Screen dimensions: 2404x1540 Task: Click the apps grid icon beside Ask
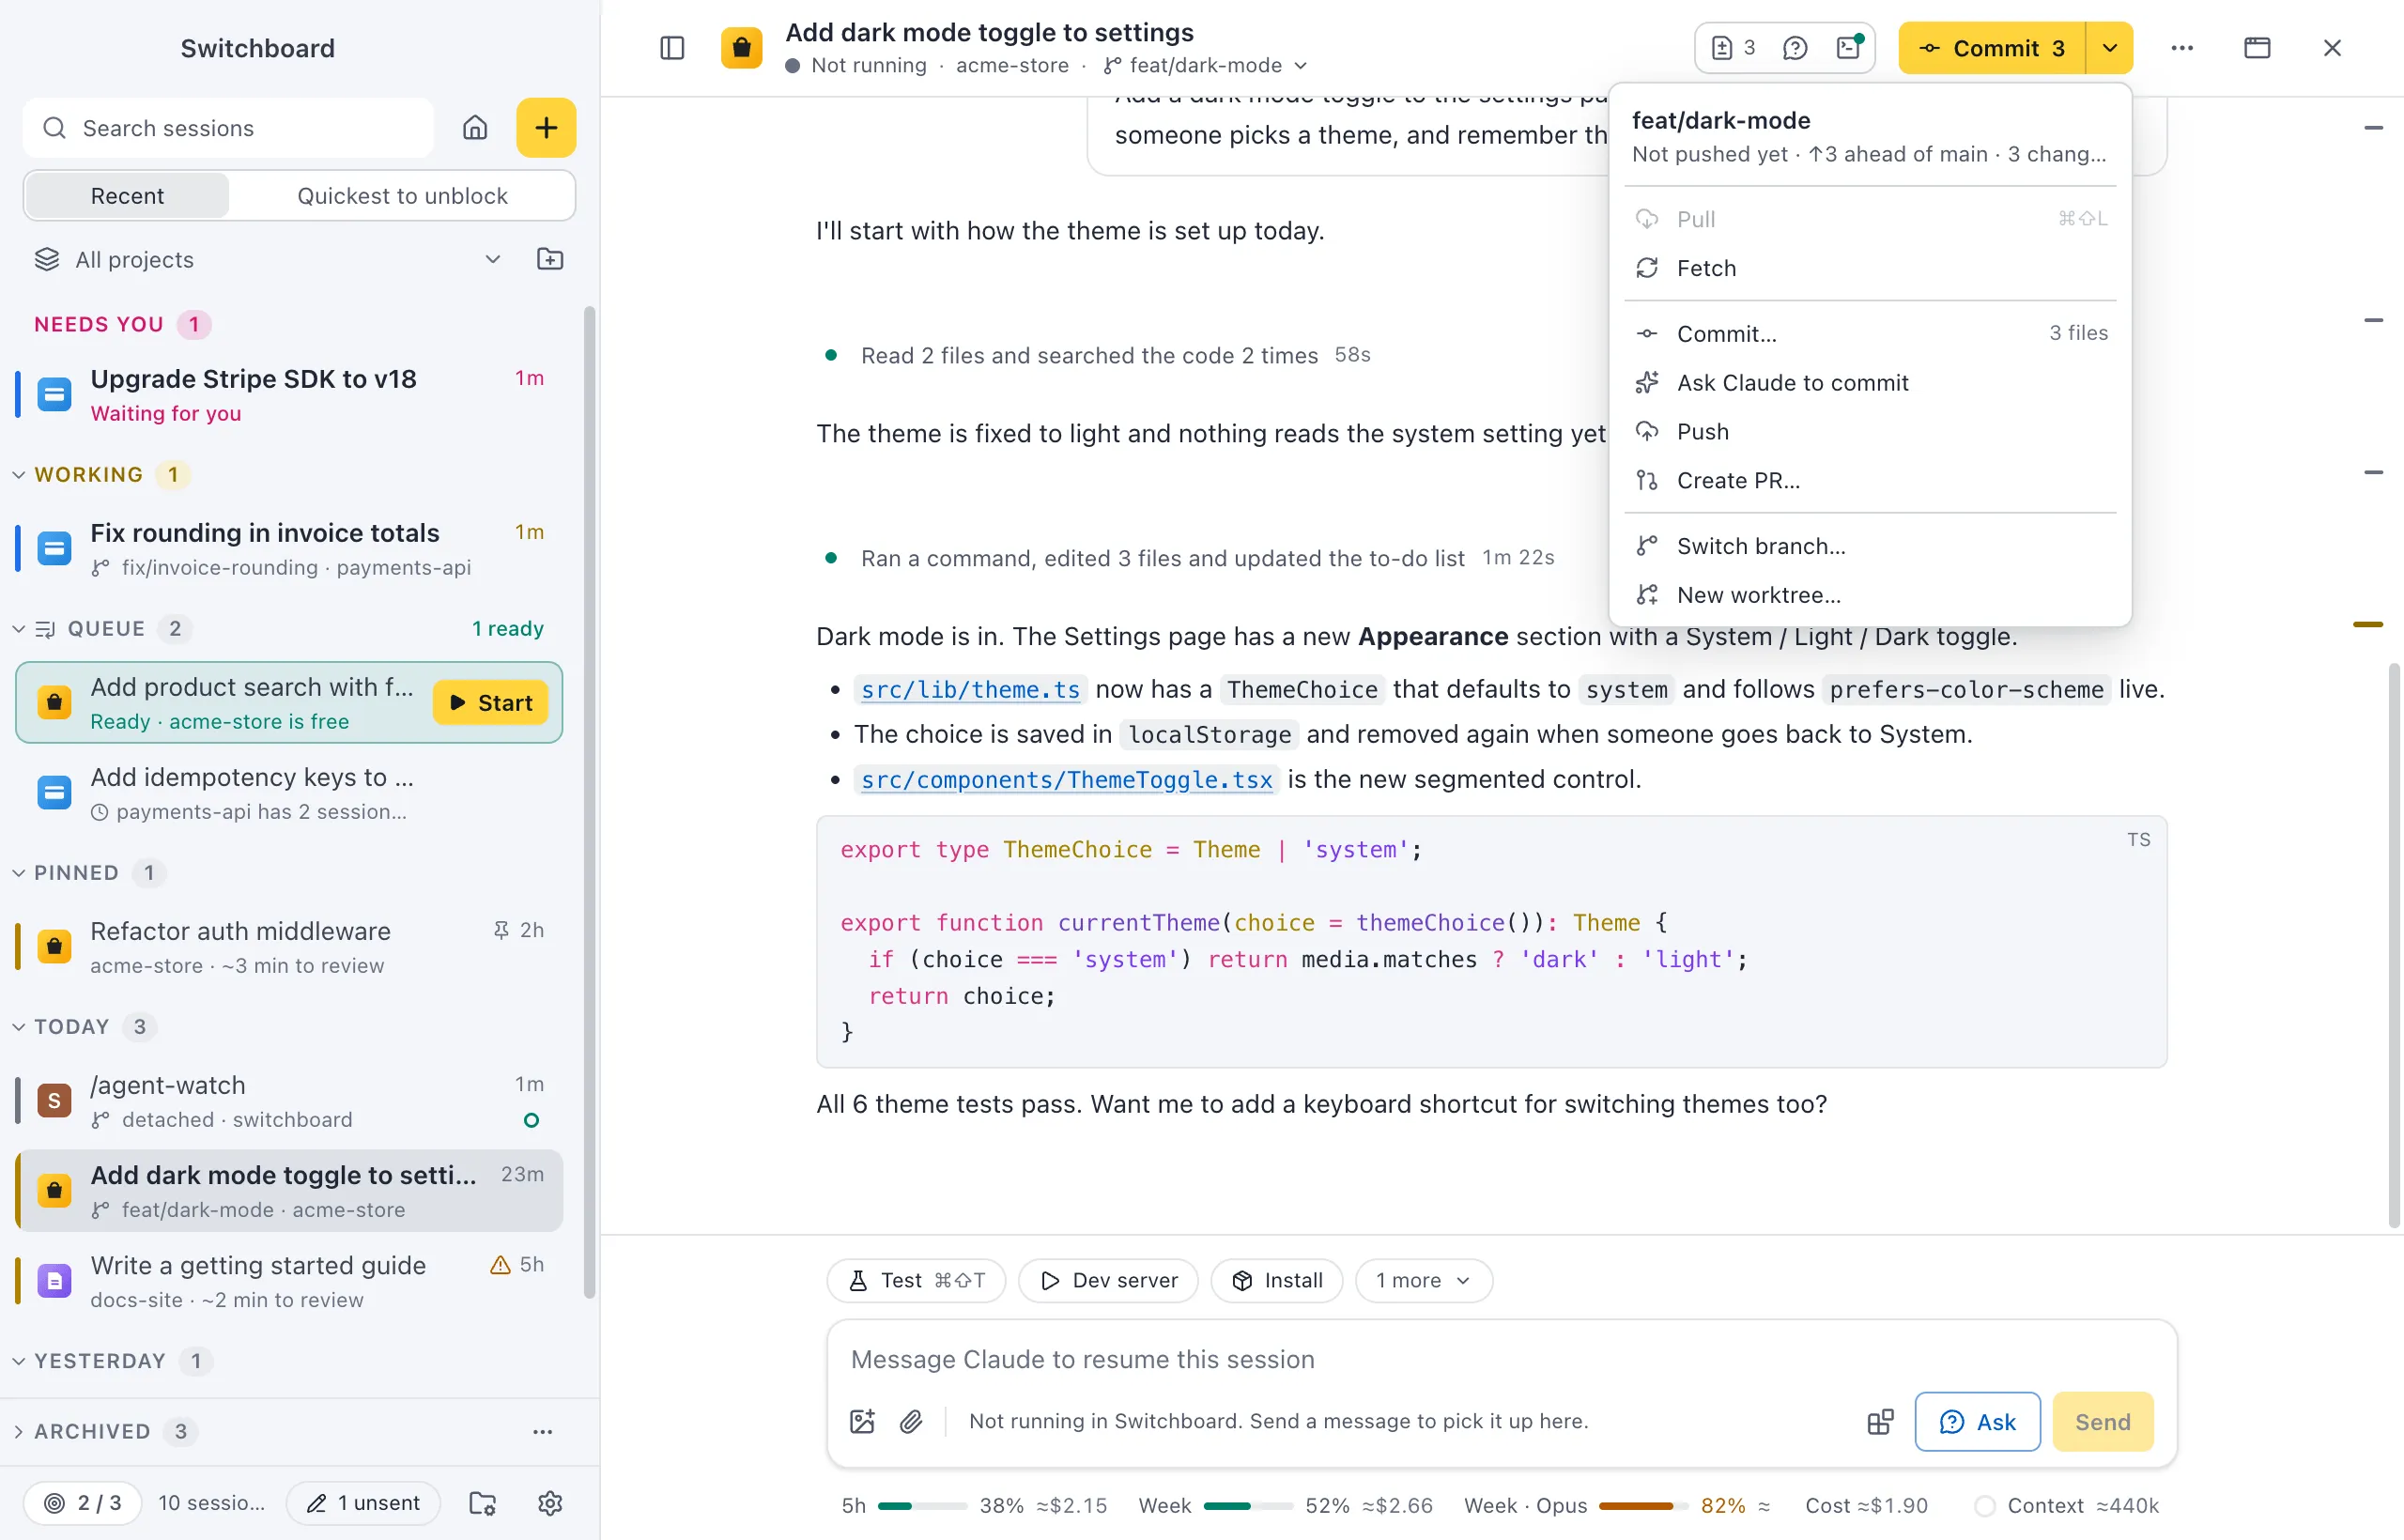click(1880, 1422)
